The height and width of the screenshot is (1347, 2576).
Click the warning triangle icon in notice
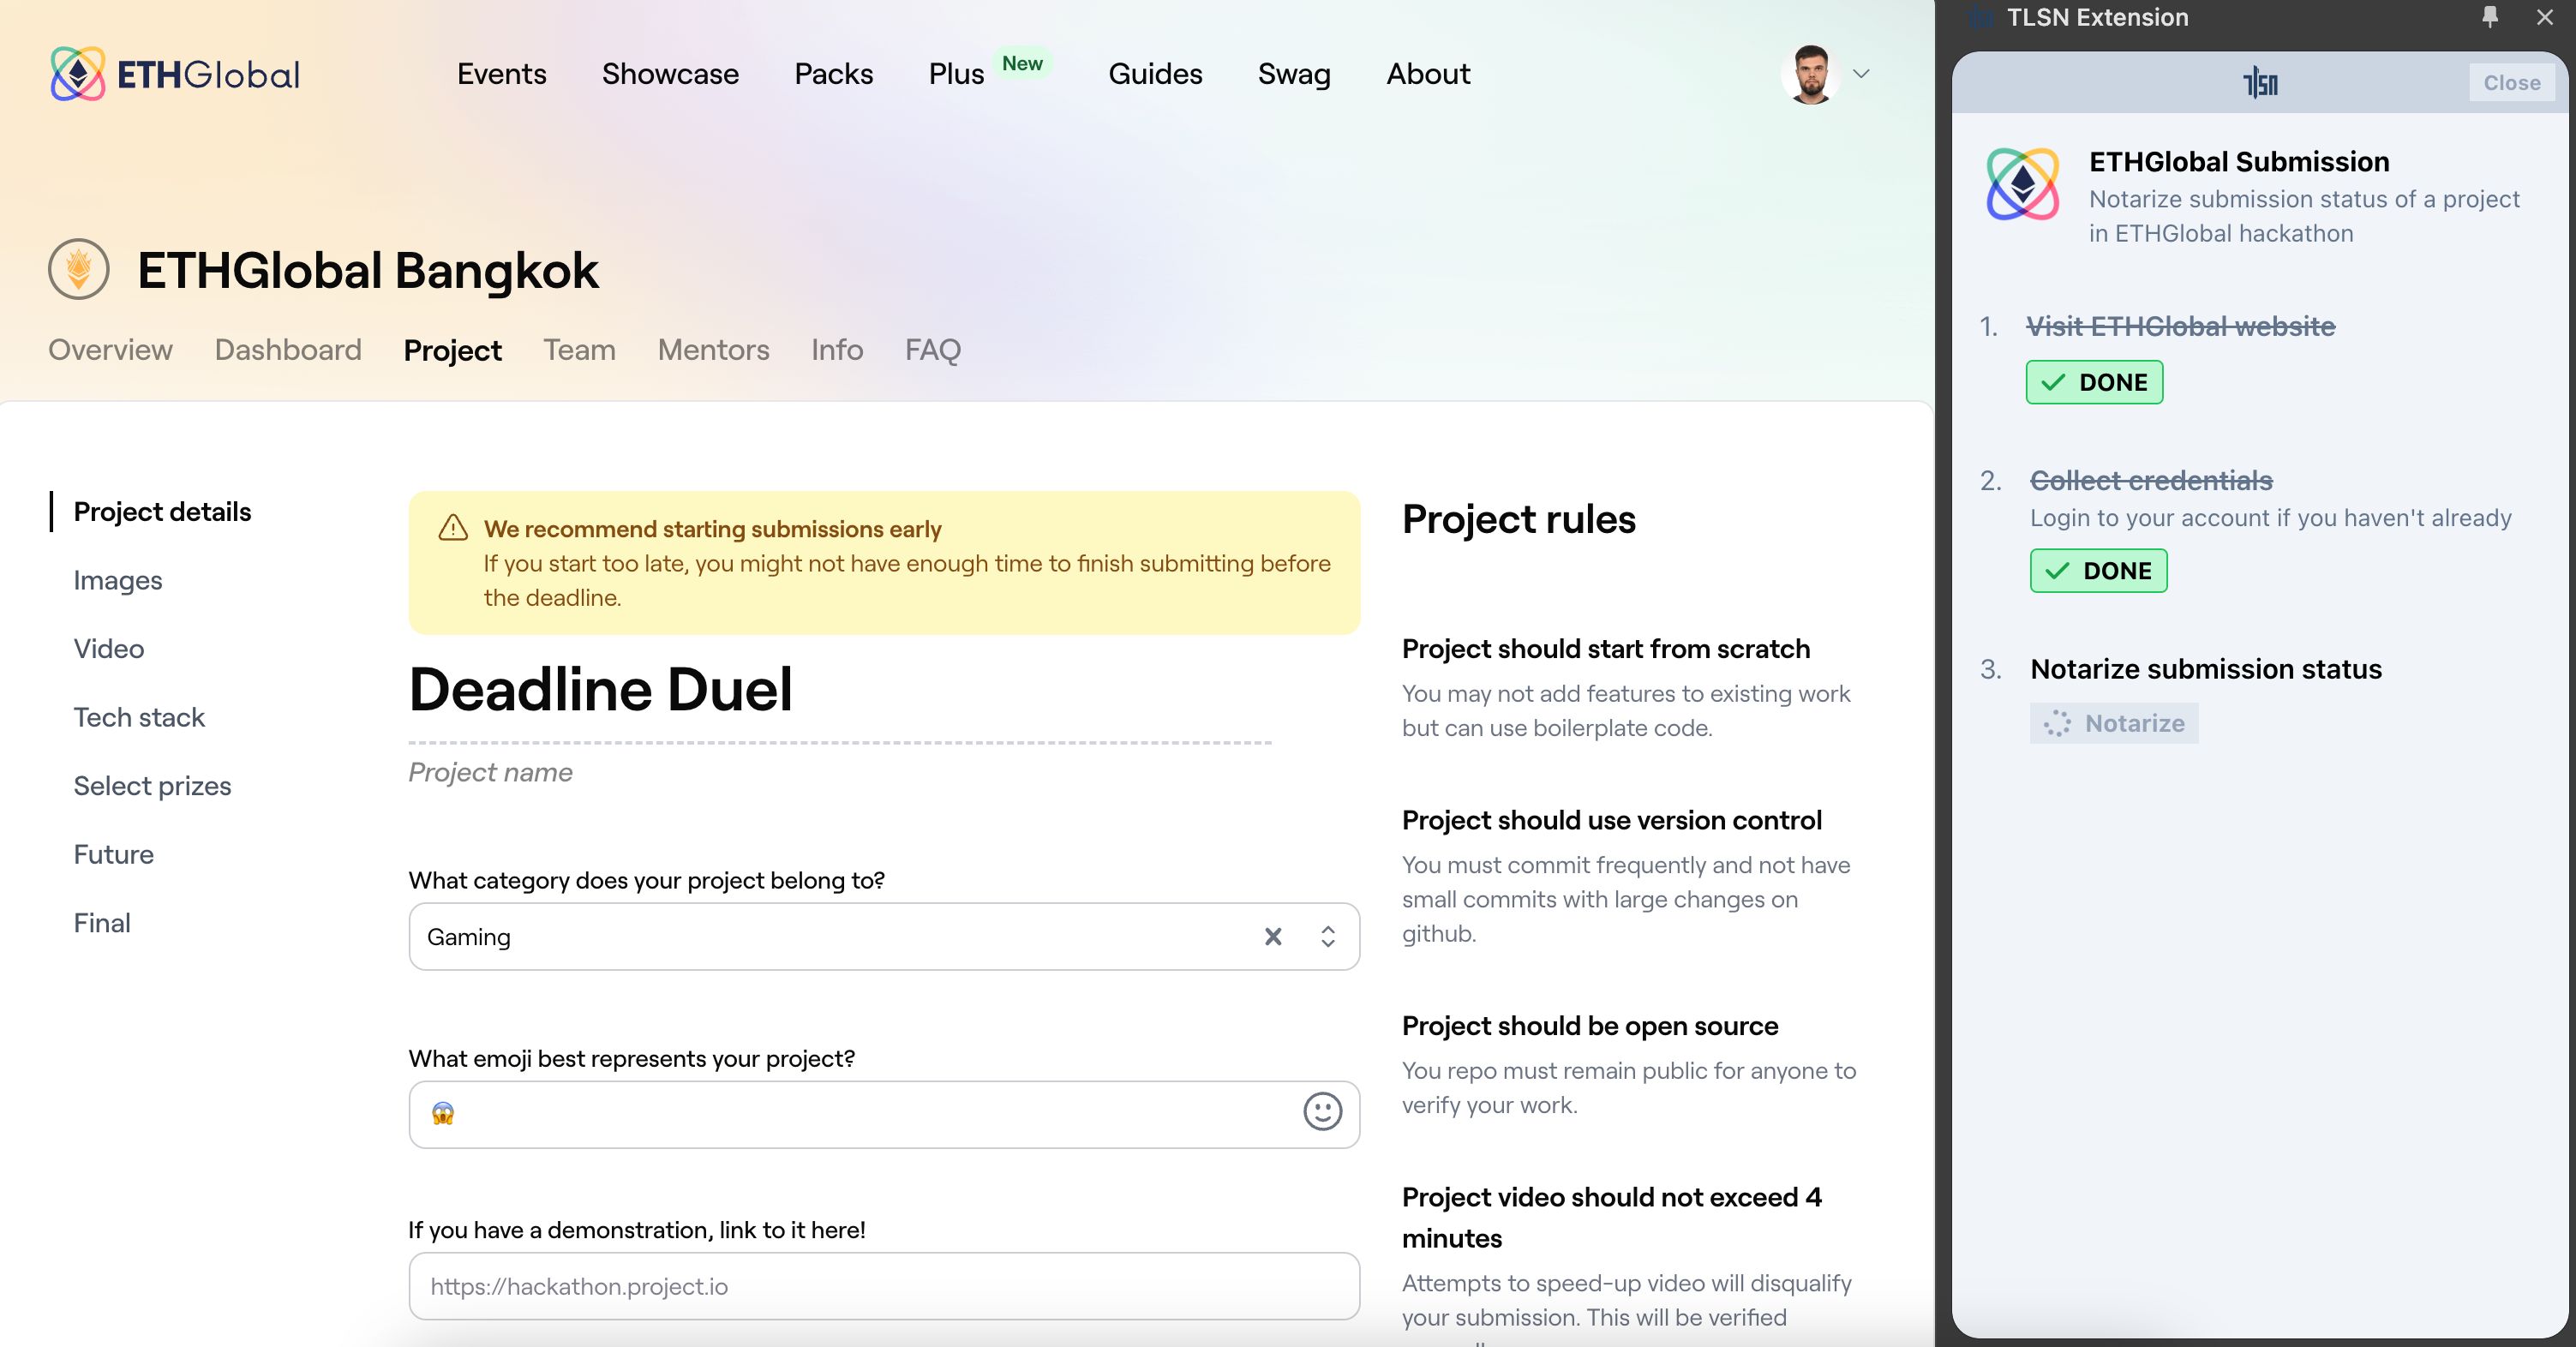coord(453,528)
